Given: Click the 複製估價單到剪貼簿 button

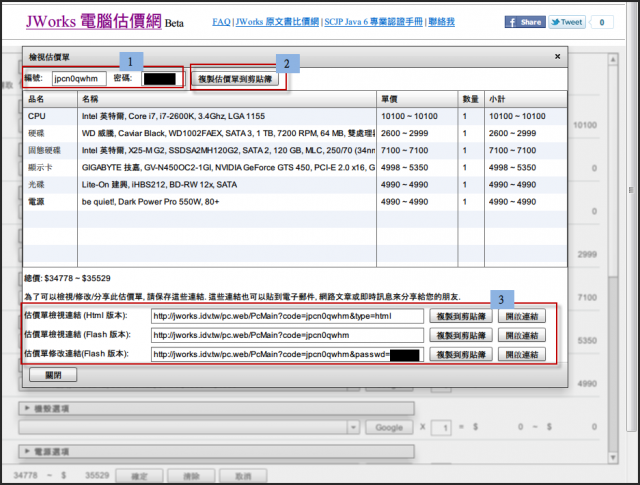Looking at the screenshot, I should coord(235,79).
